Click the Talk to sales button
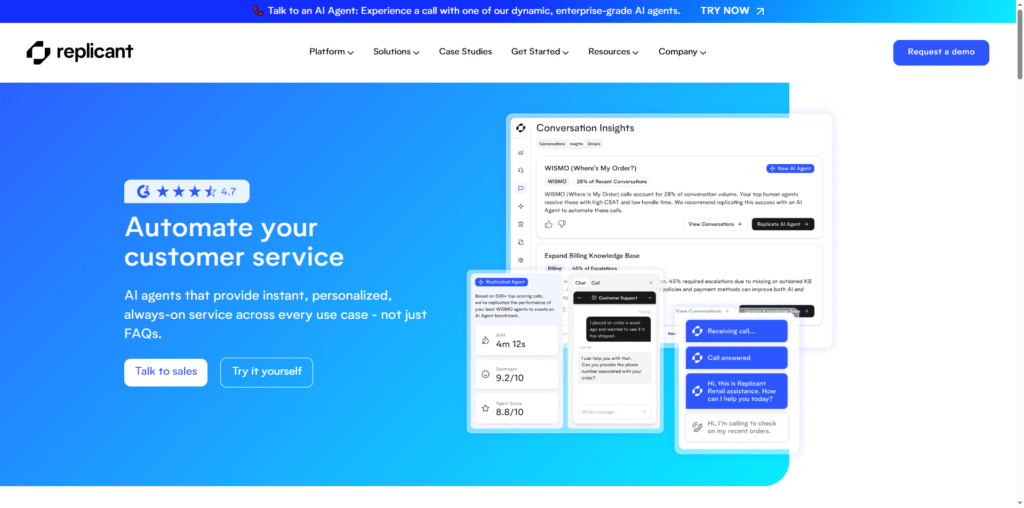The image size is (1024, 508). click(166, 372)
